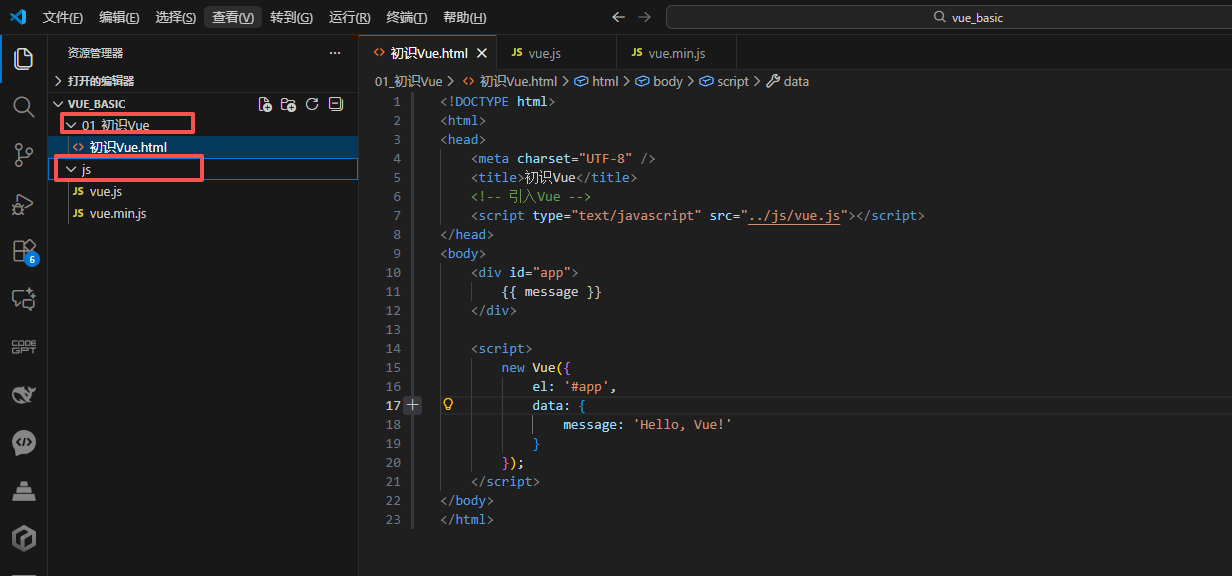Switch to the vue.js editor tab
This screenshot has height=576, width=1232.
coord(555,53)
